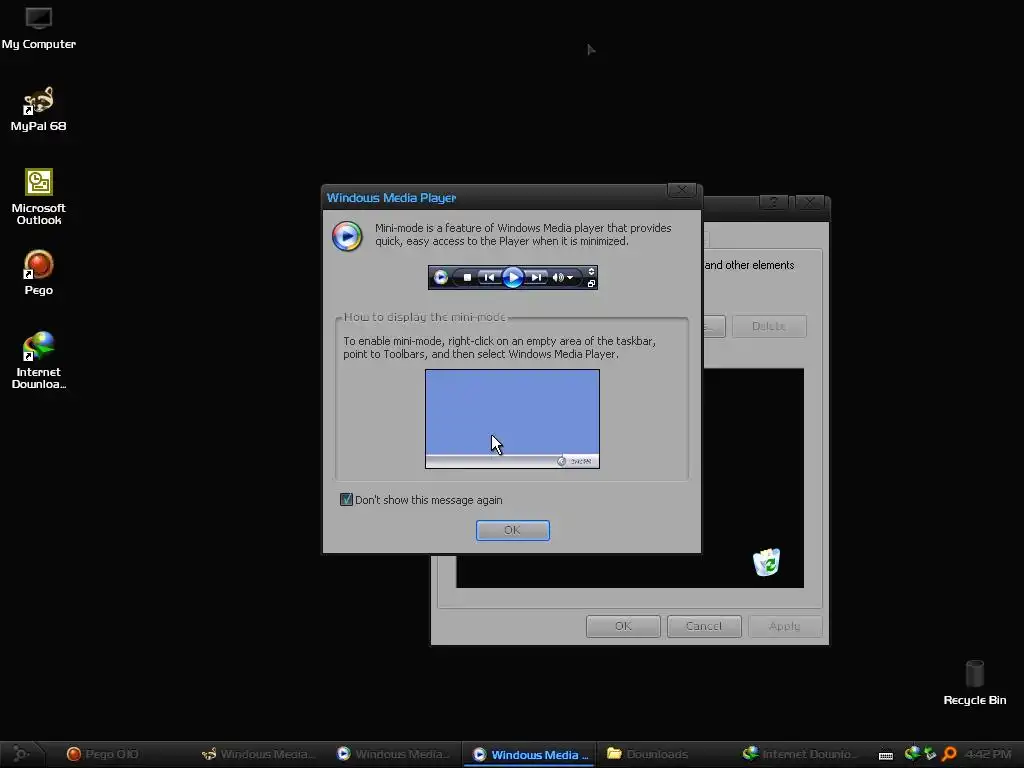
Task: Switch to the MyPal Windows Media taskbar item
Action: coord(260,754)
